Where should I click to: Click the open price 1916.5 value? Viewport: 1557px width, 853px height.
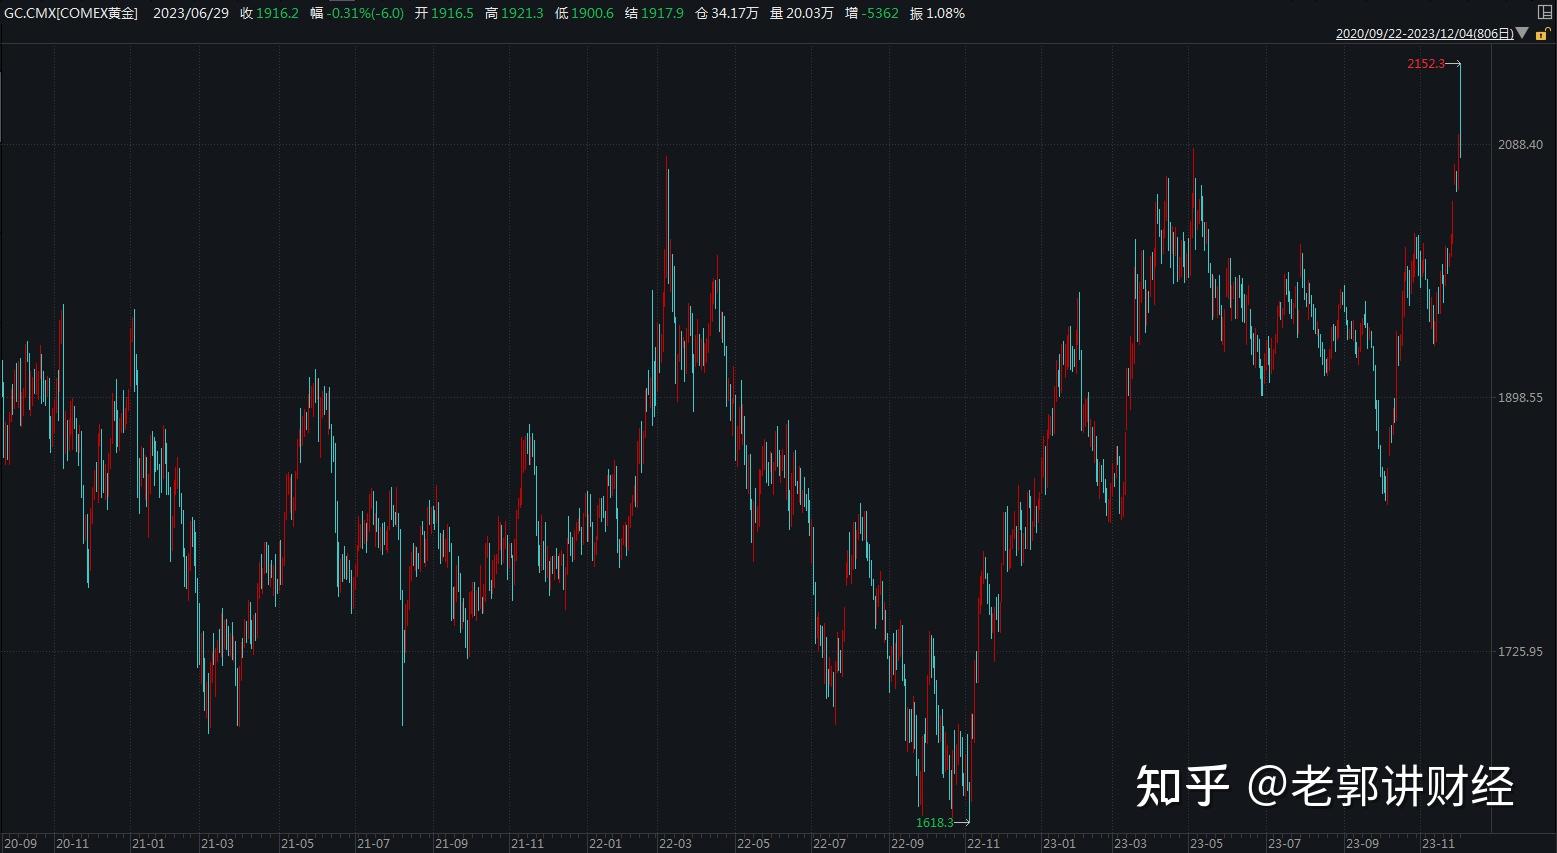pos(452,13)
